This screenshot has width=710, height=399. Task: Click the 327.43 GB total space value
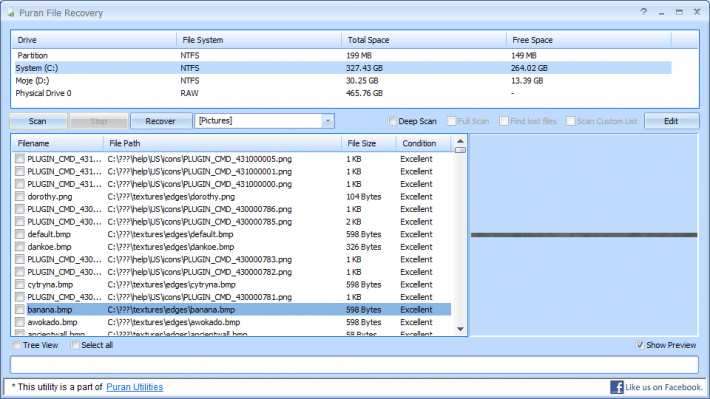click(364, 68)
